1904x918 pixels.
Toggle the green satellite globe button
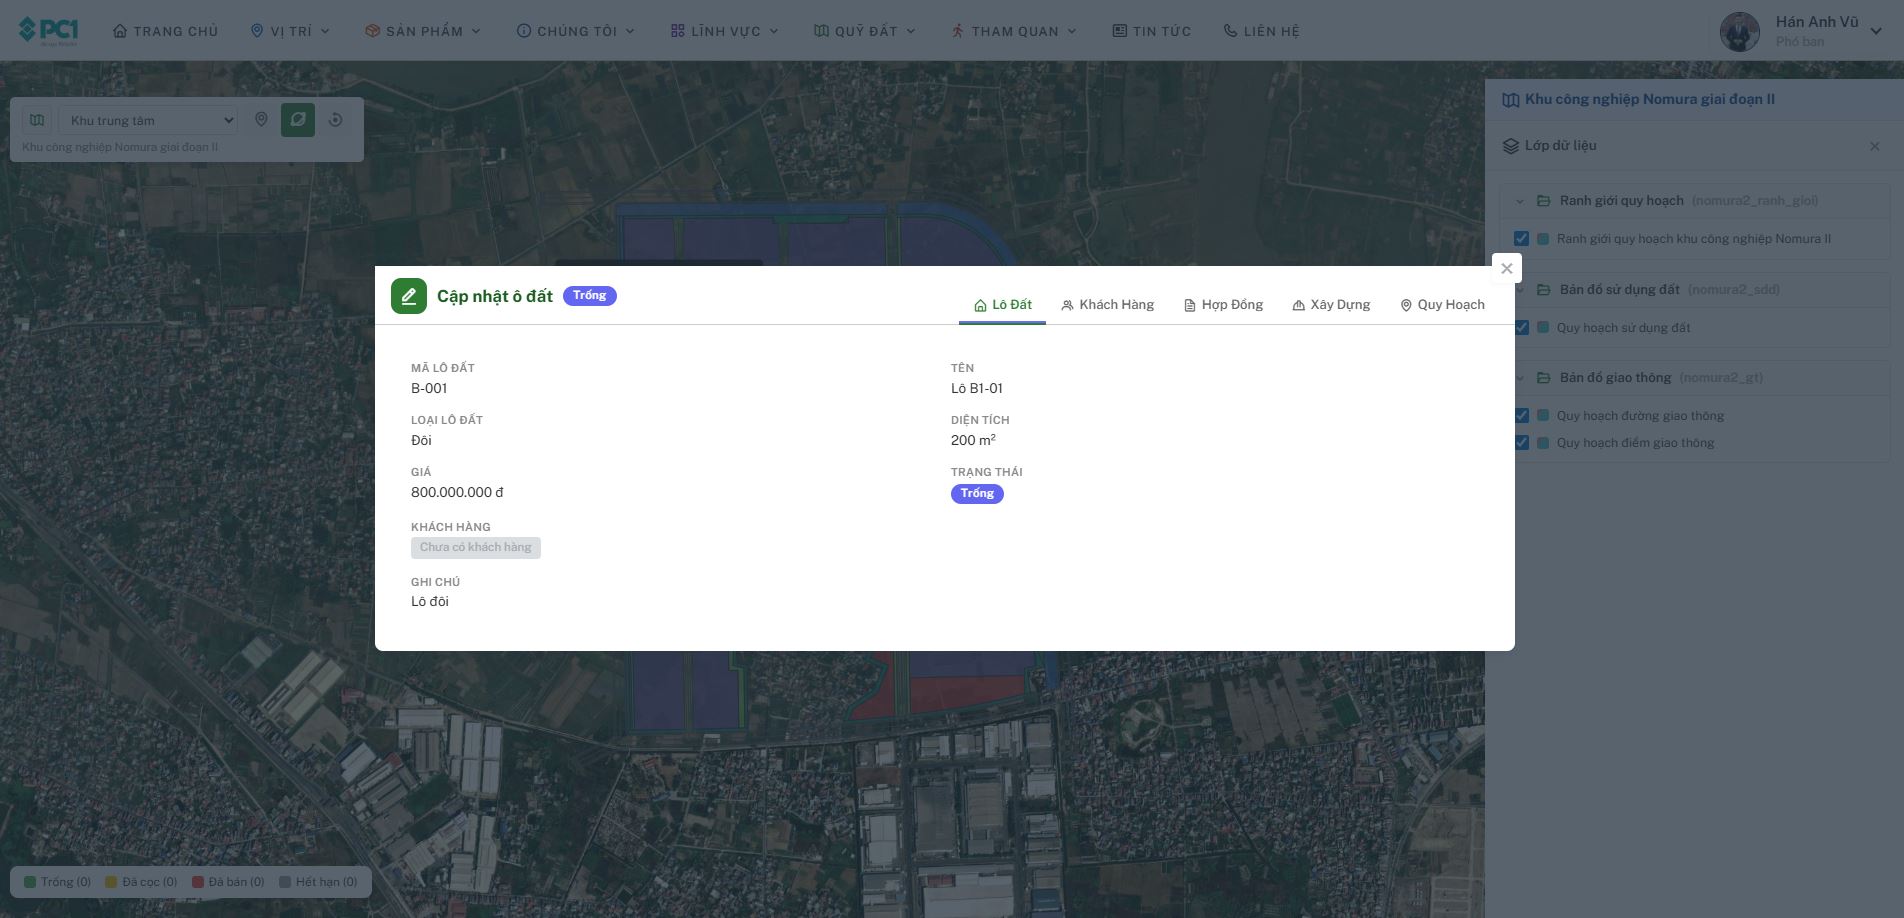coord(297,120)
